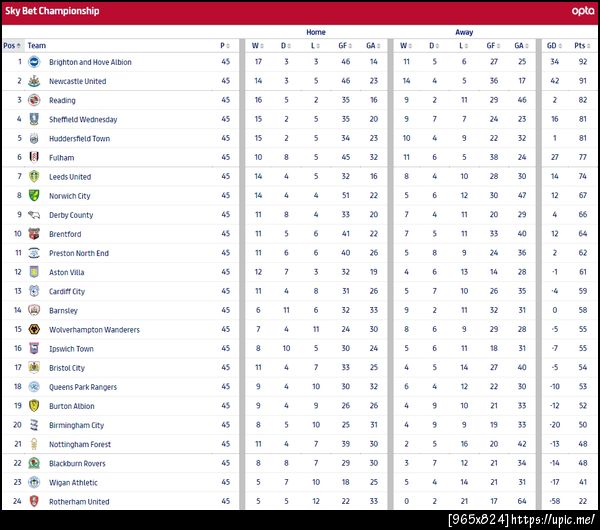Click the Away section header
Image resolution: width=600 pixels, height=530 pixels.
pyautogui.click(x=464, y=32)
